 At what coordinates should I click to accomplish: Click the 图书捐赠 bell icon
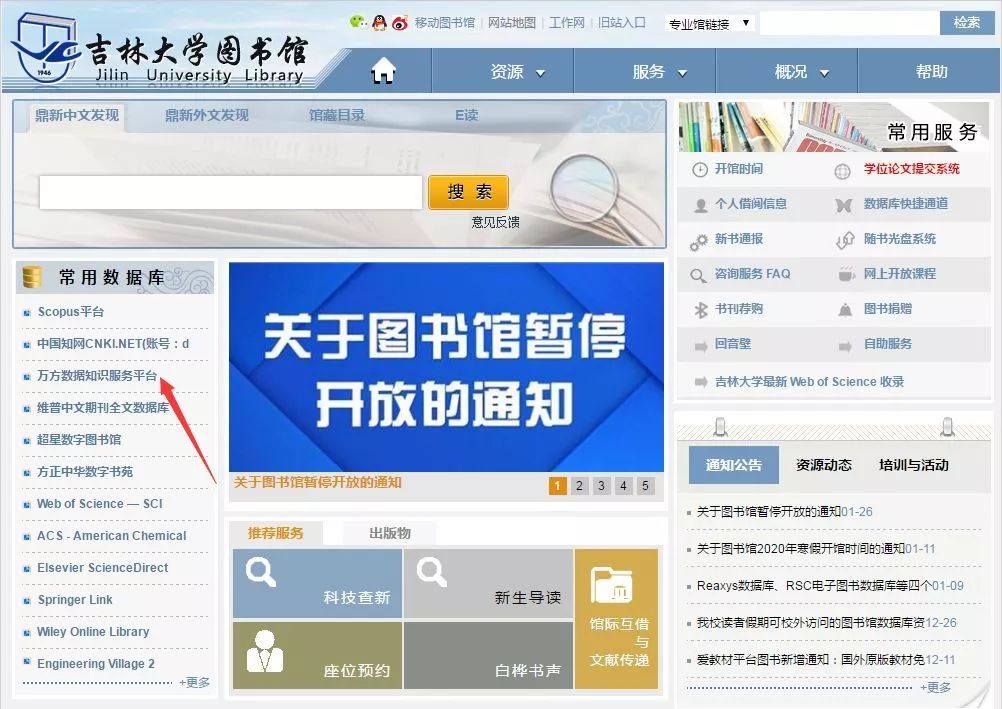point(845,310)
